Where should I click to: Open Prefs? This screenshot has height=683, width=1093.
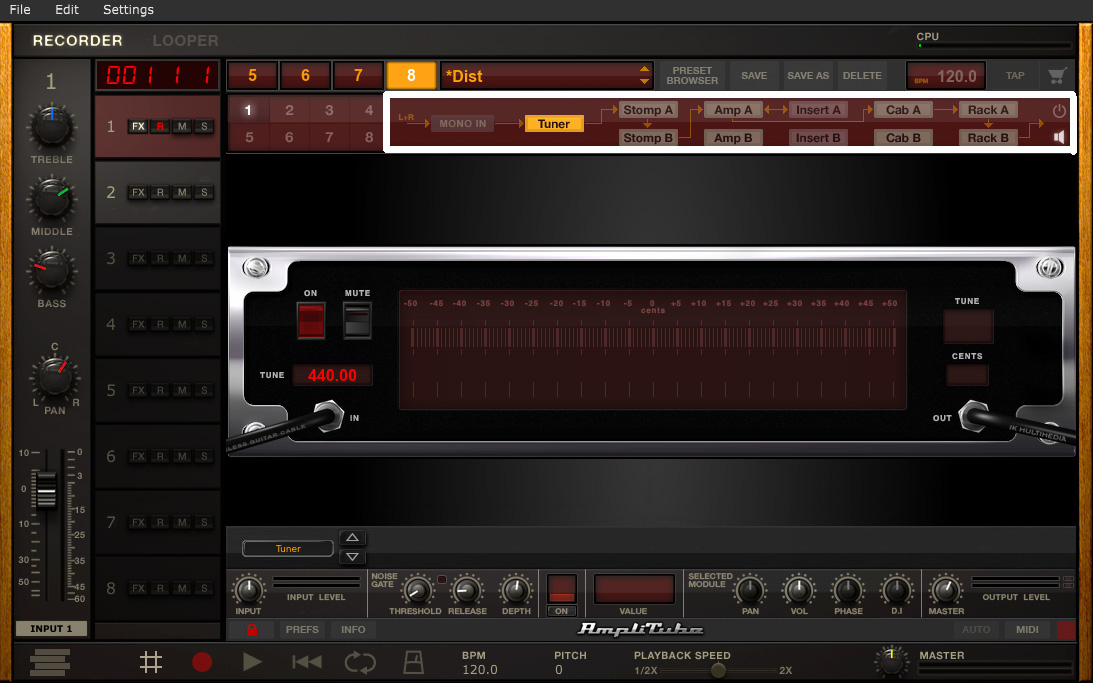click(302, 629)
